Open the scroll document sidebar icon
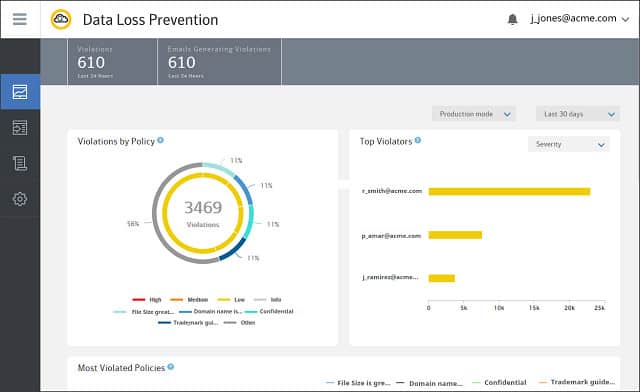This screenshot has height=392, width=640. [x=20, y=163]
